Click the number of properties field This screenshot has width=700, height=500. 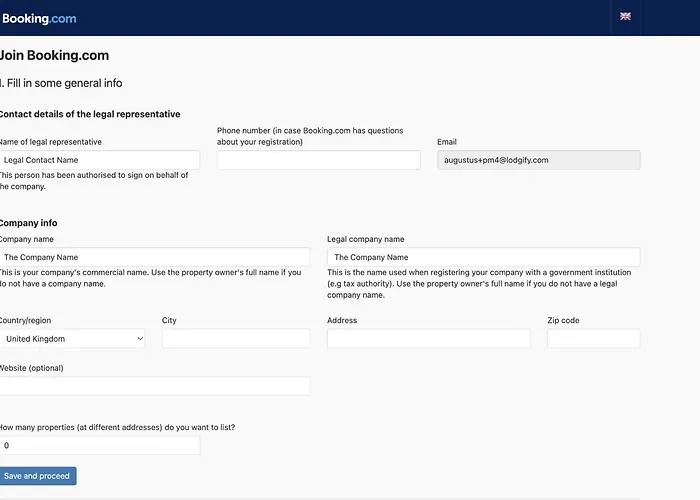point(100,445)
